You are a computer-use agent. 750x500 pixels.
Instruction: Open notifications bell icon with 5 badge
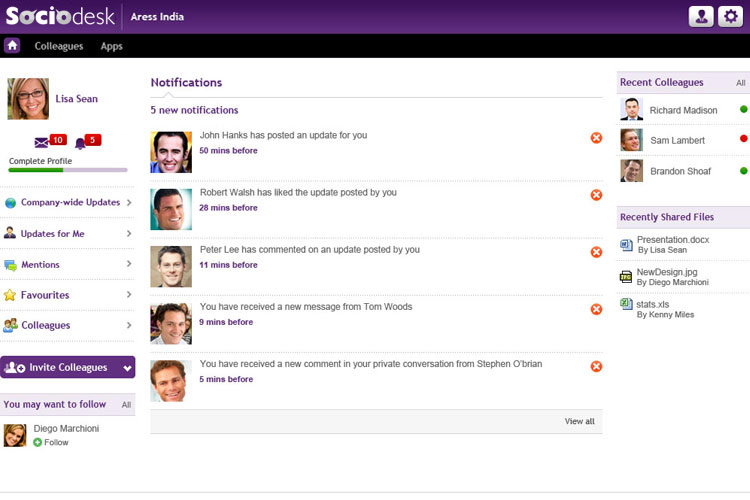(x=80, y=143)
